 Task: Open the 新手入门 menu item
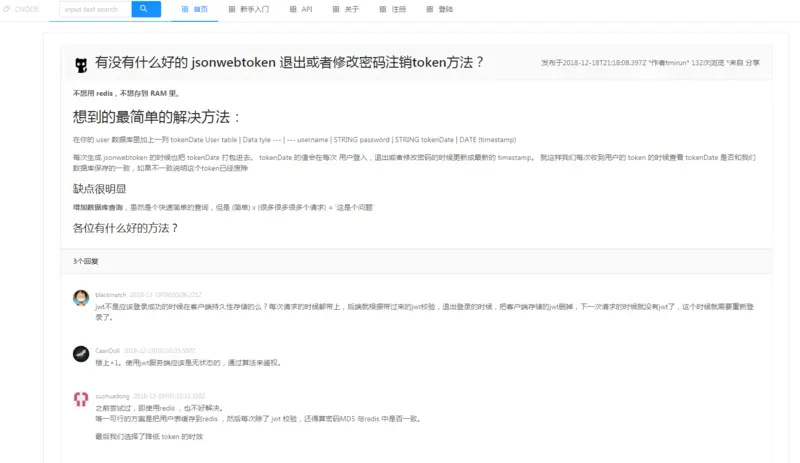point(248,9)
